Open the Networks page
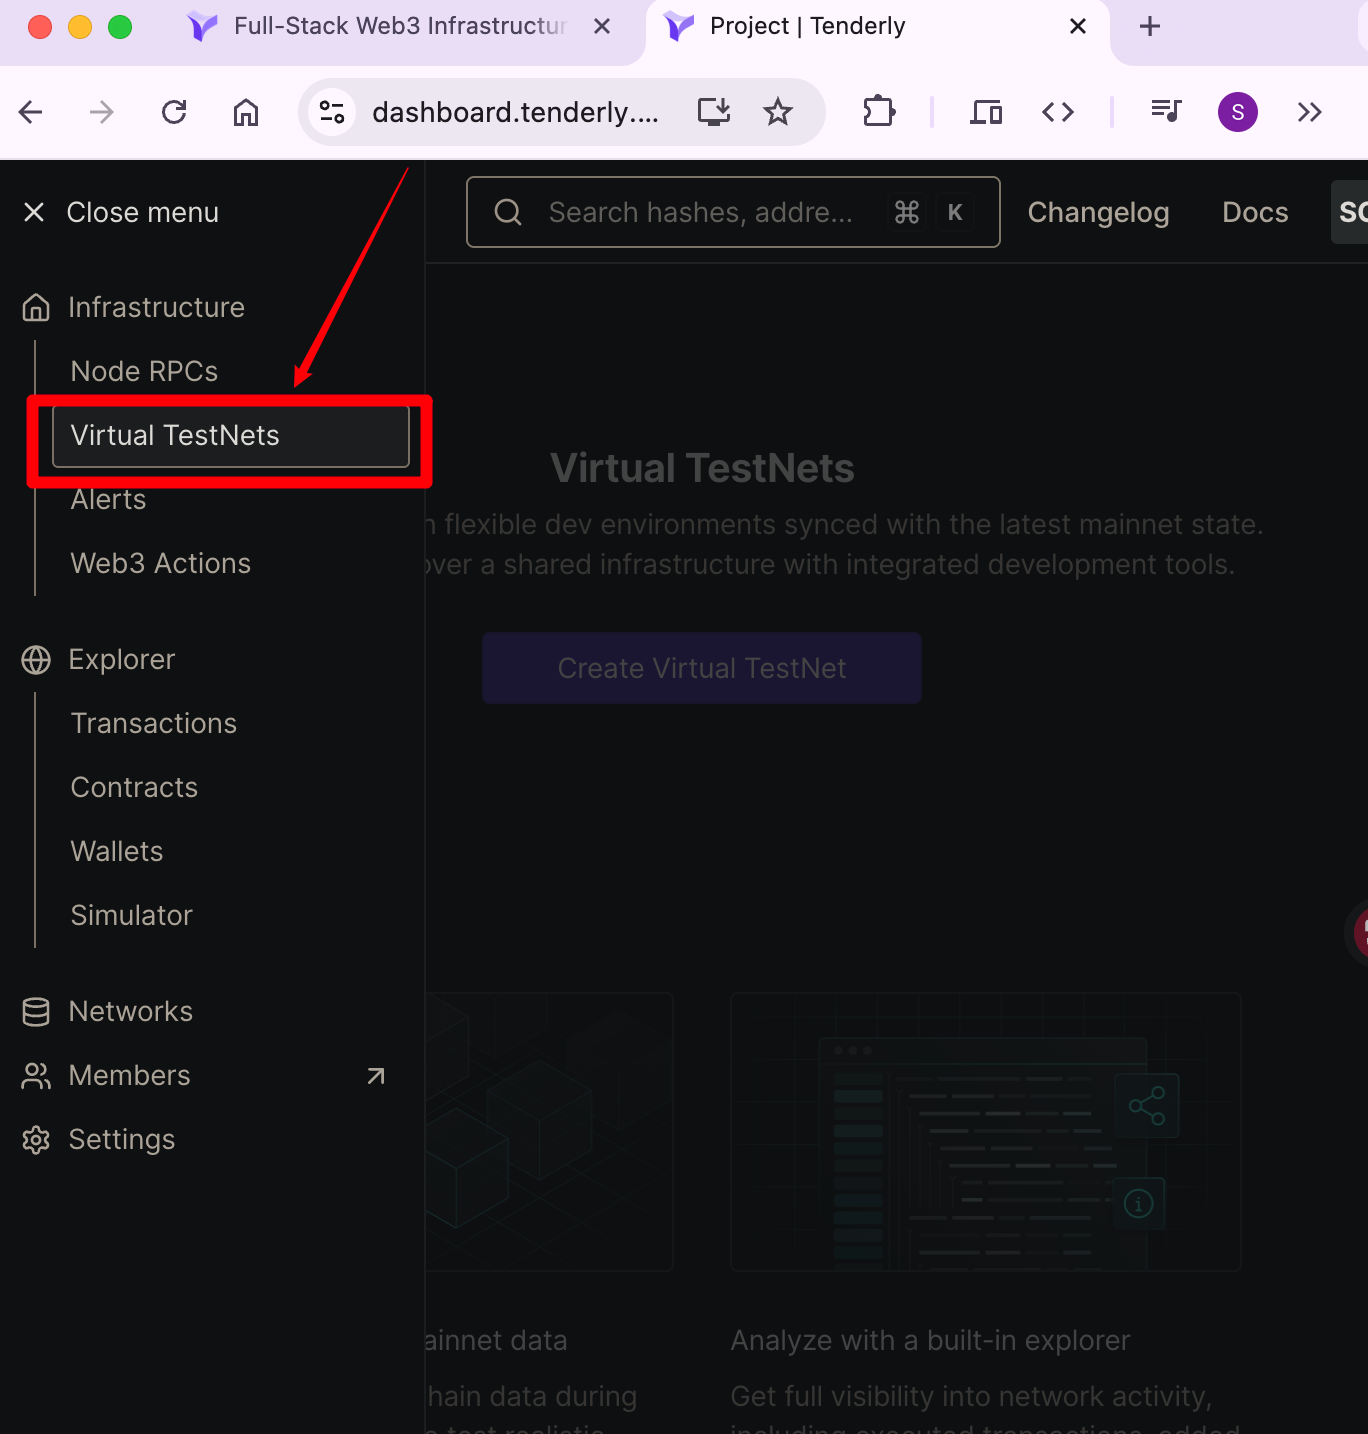 pyautogui.click(x=131, y=1011)
